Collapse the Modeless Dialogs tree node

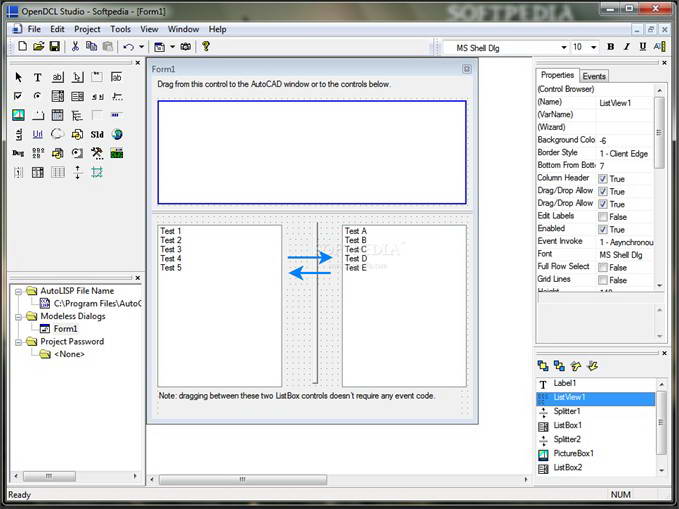coord(19,316)
